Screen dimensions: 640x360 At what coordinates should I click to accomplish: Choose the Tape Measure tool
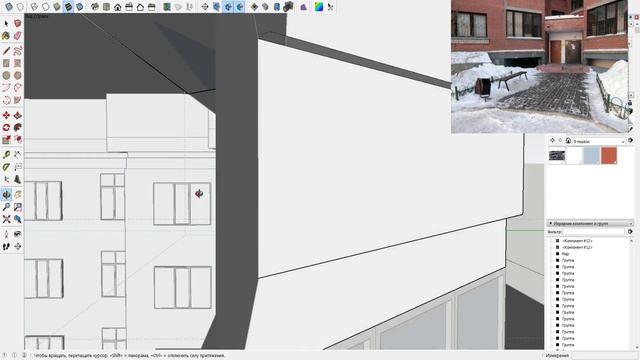point(6,155)
